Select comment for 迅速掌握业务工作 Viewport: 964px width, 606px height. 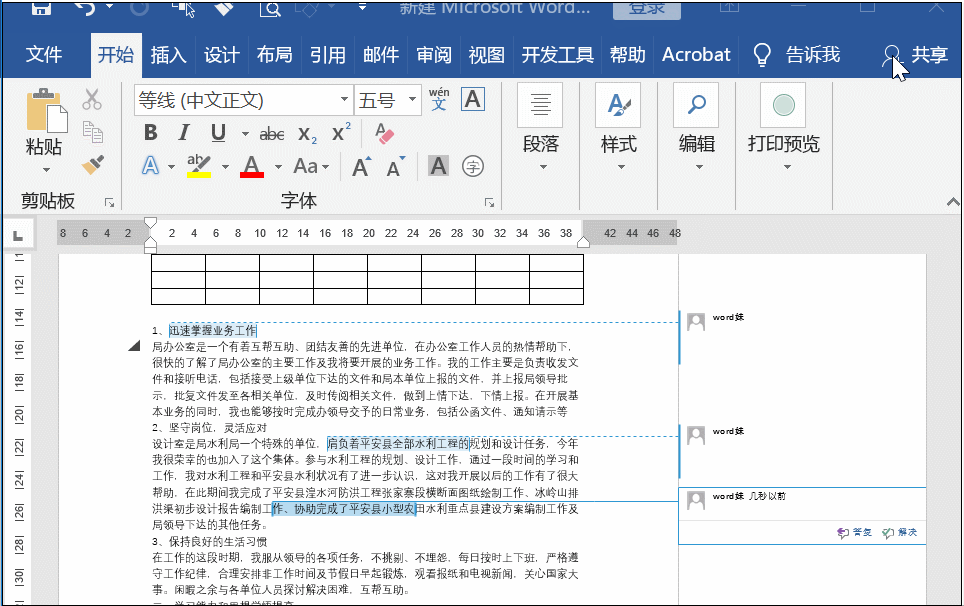pos(802,337)
